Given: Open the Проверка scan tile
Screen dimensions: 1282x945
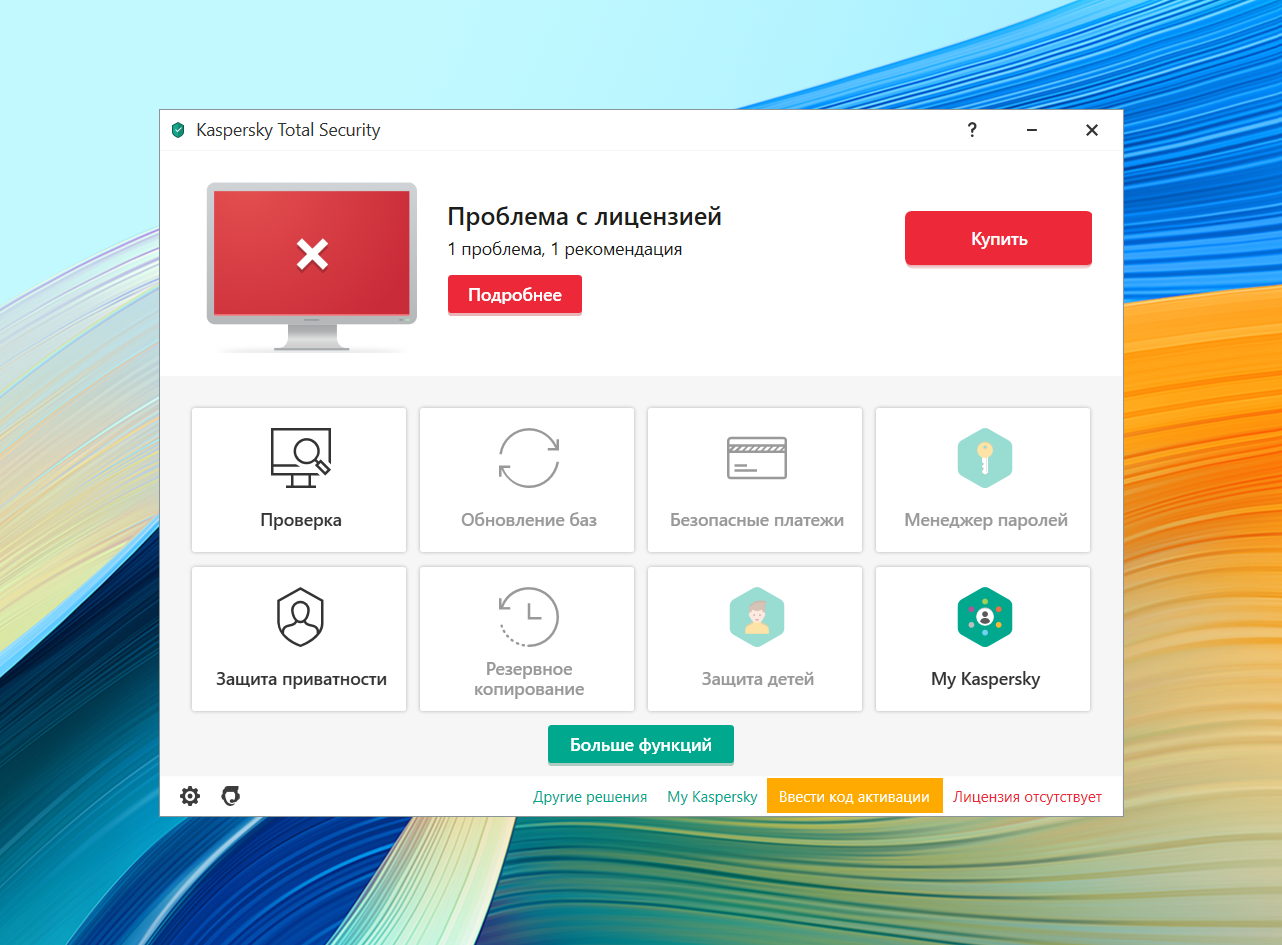Looking at the screenshot, I should [x=299, y=480].
